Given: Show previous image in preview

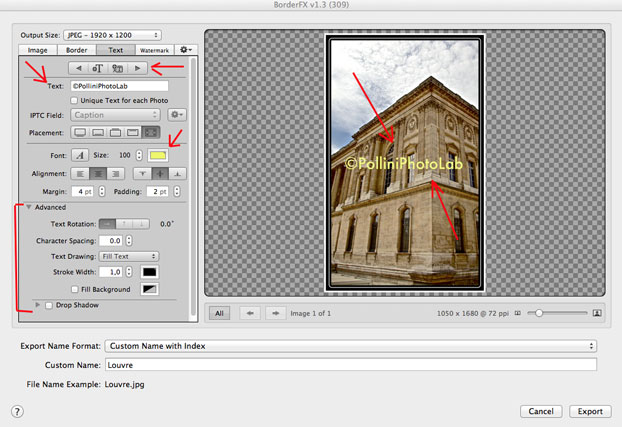Looking at the screenshot, I should tap(250, 313).
